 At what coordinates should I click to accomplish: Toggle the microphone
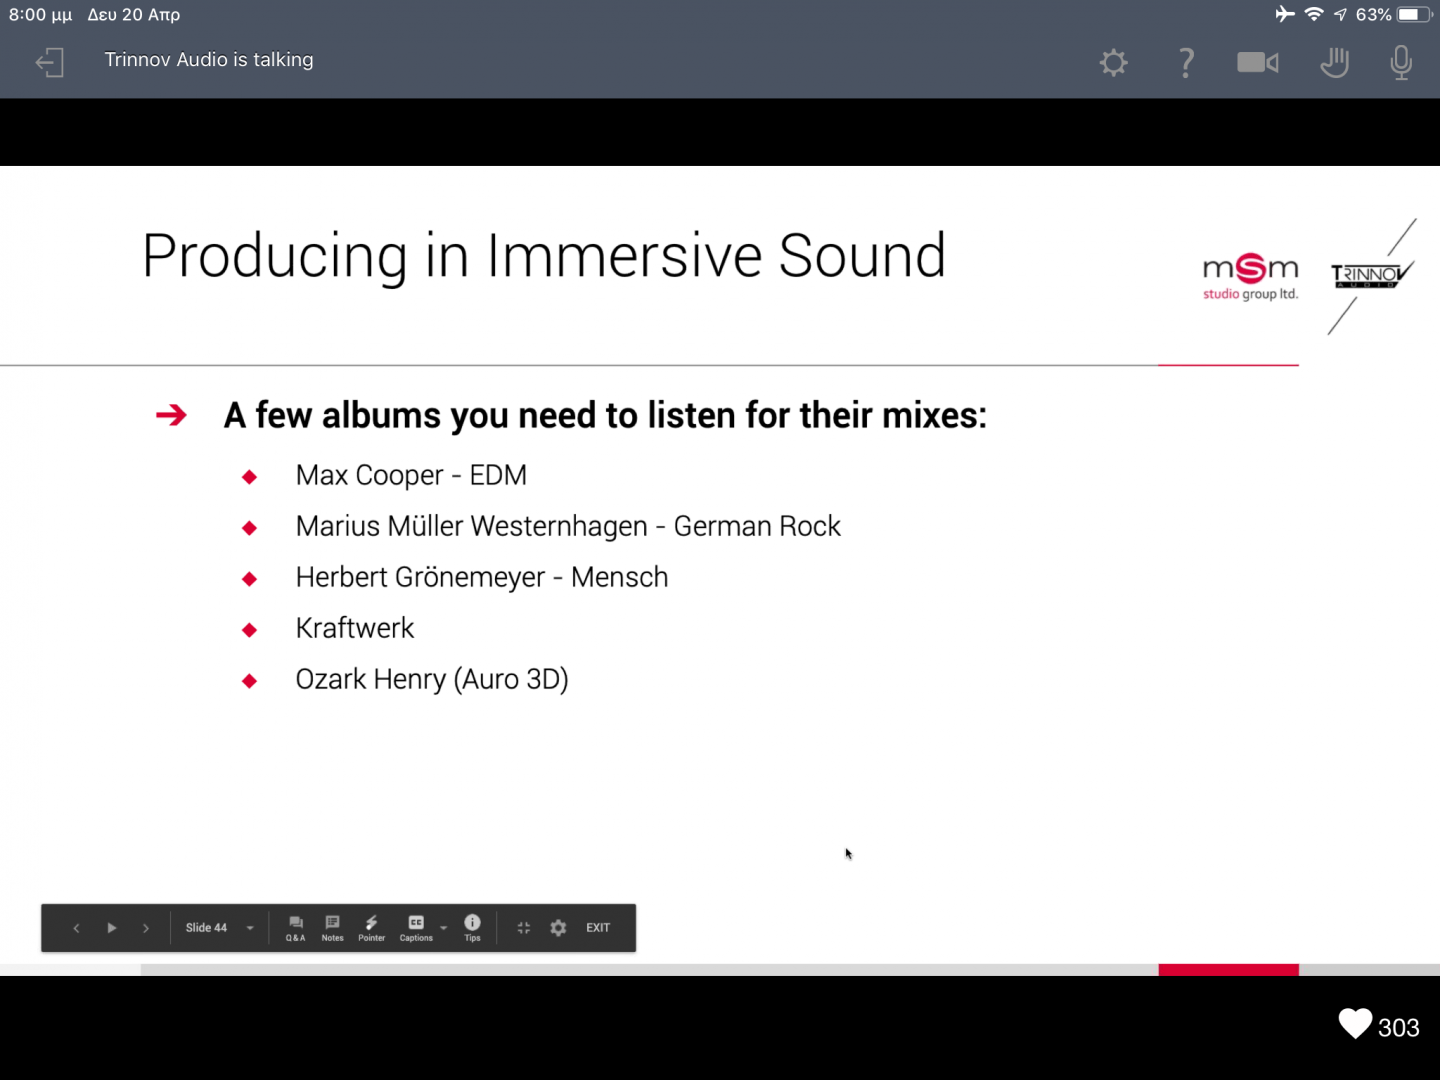(x=1401, y=63)
